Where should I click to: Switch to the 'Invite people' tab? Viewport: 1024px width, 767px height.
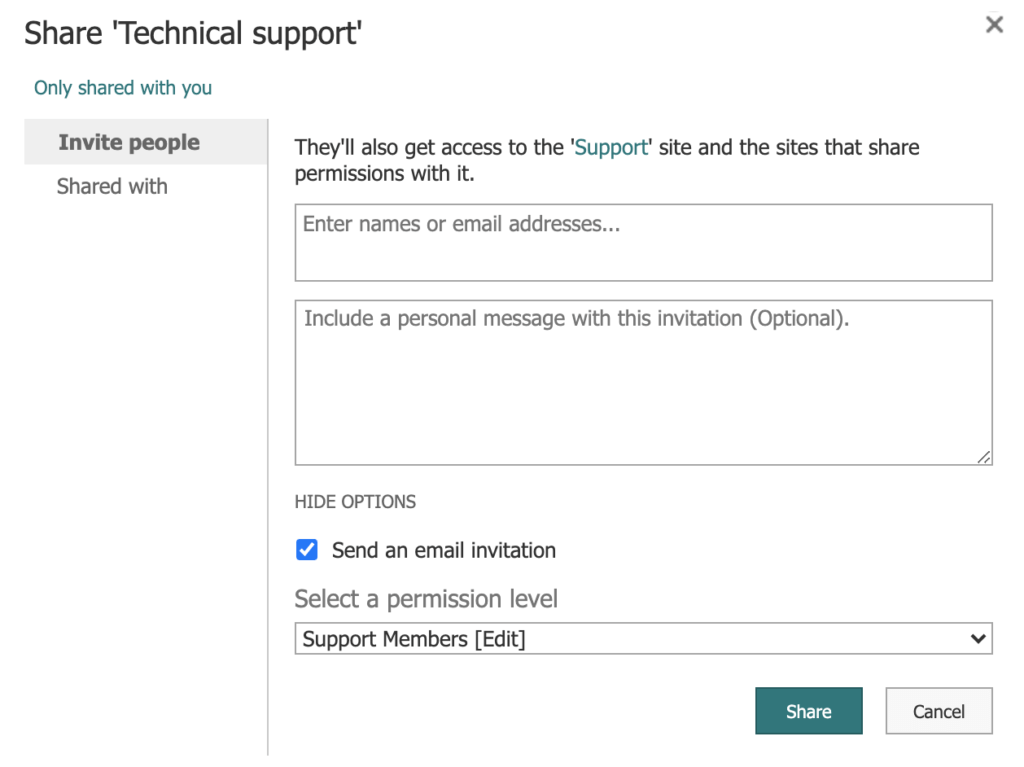click(x=129, y=142)
